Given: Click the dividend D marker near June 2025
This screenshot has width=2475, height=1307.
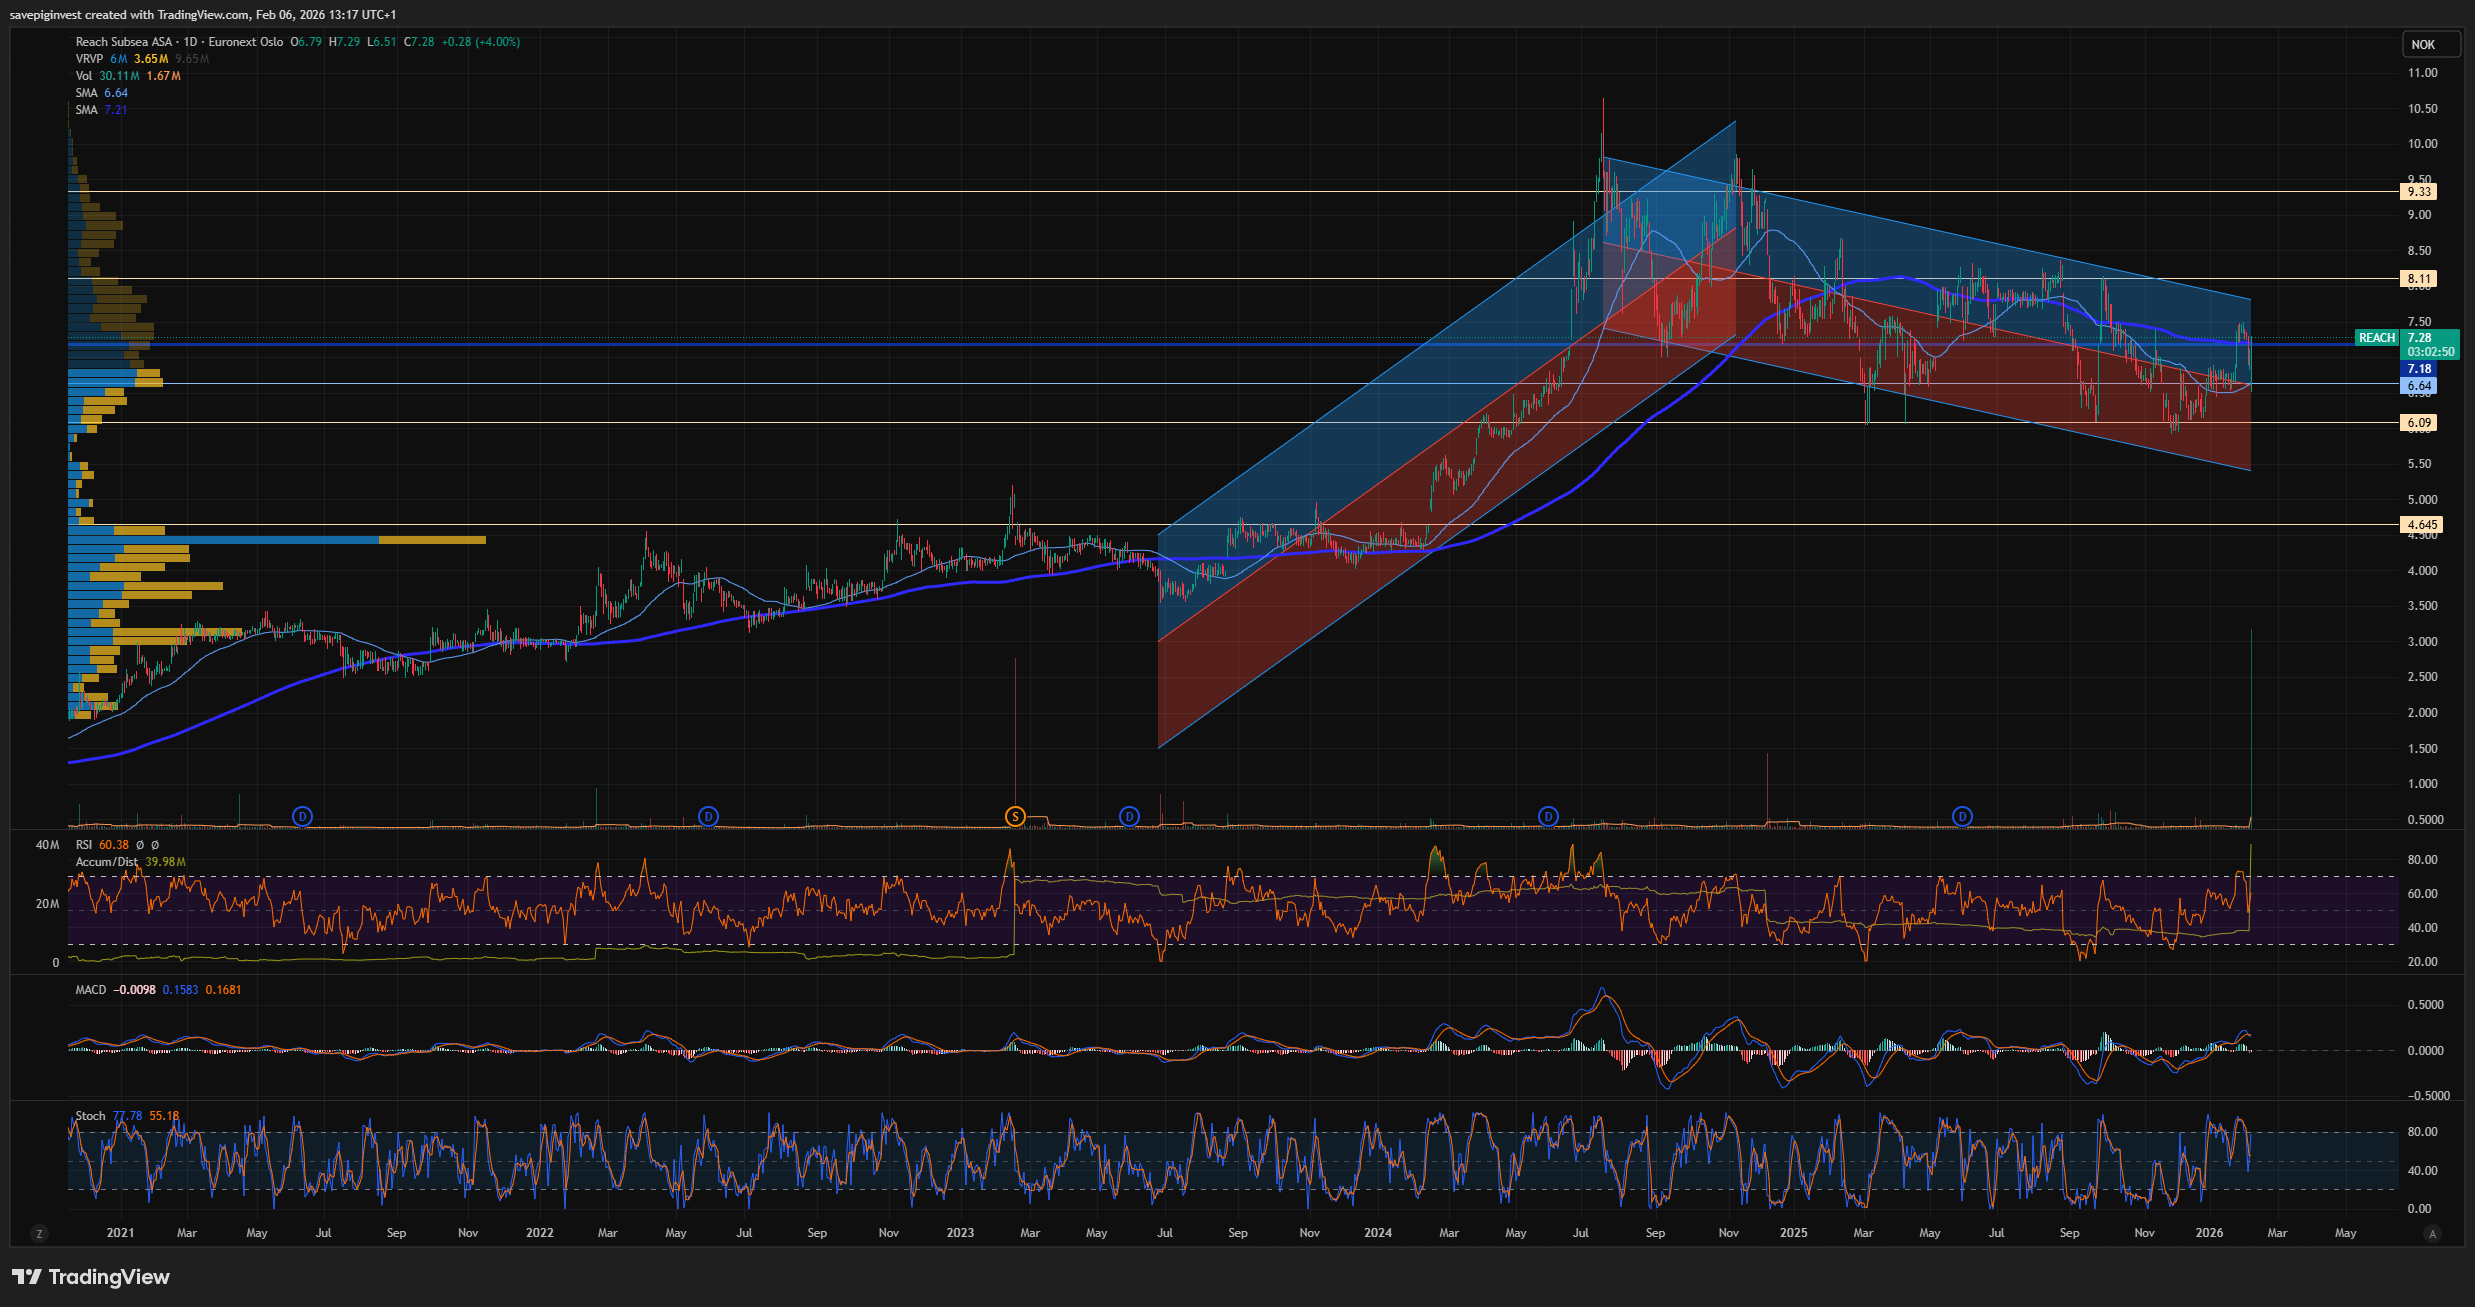Looking at the screenshot, I should (1962, 816).
